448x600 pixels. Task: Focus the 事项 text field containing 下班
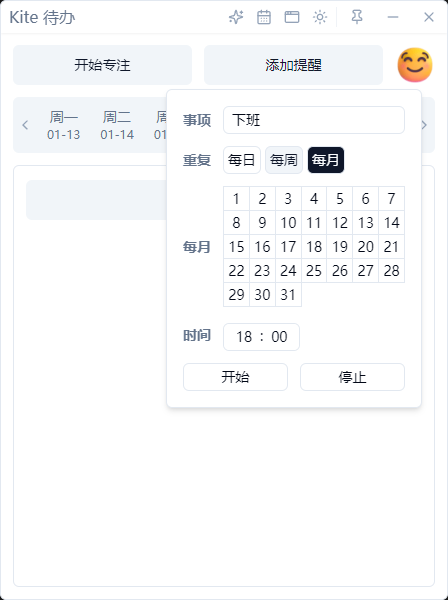point(314,120)
